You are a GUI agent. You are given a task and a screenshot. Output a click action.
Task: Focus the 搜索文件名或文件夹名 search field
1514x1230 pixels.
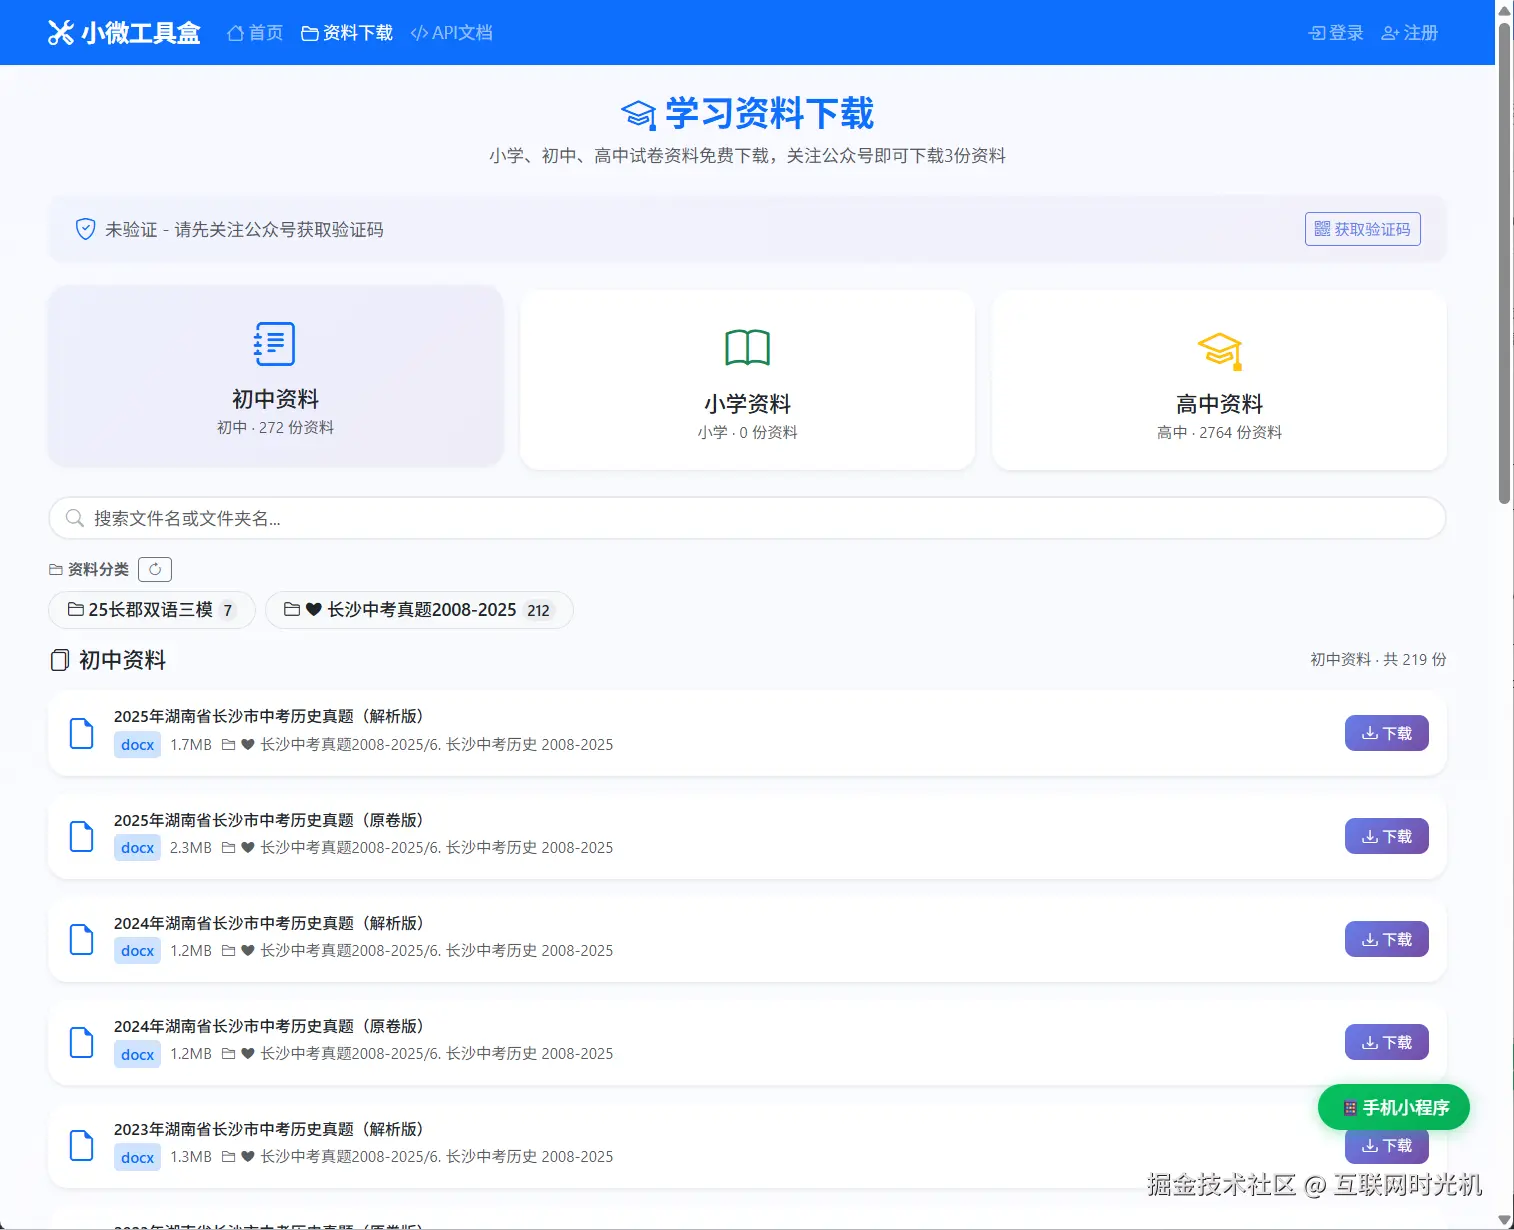747,518
